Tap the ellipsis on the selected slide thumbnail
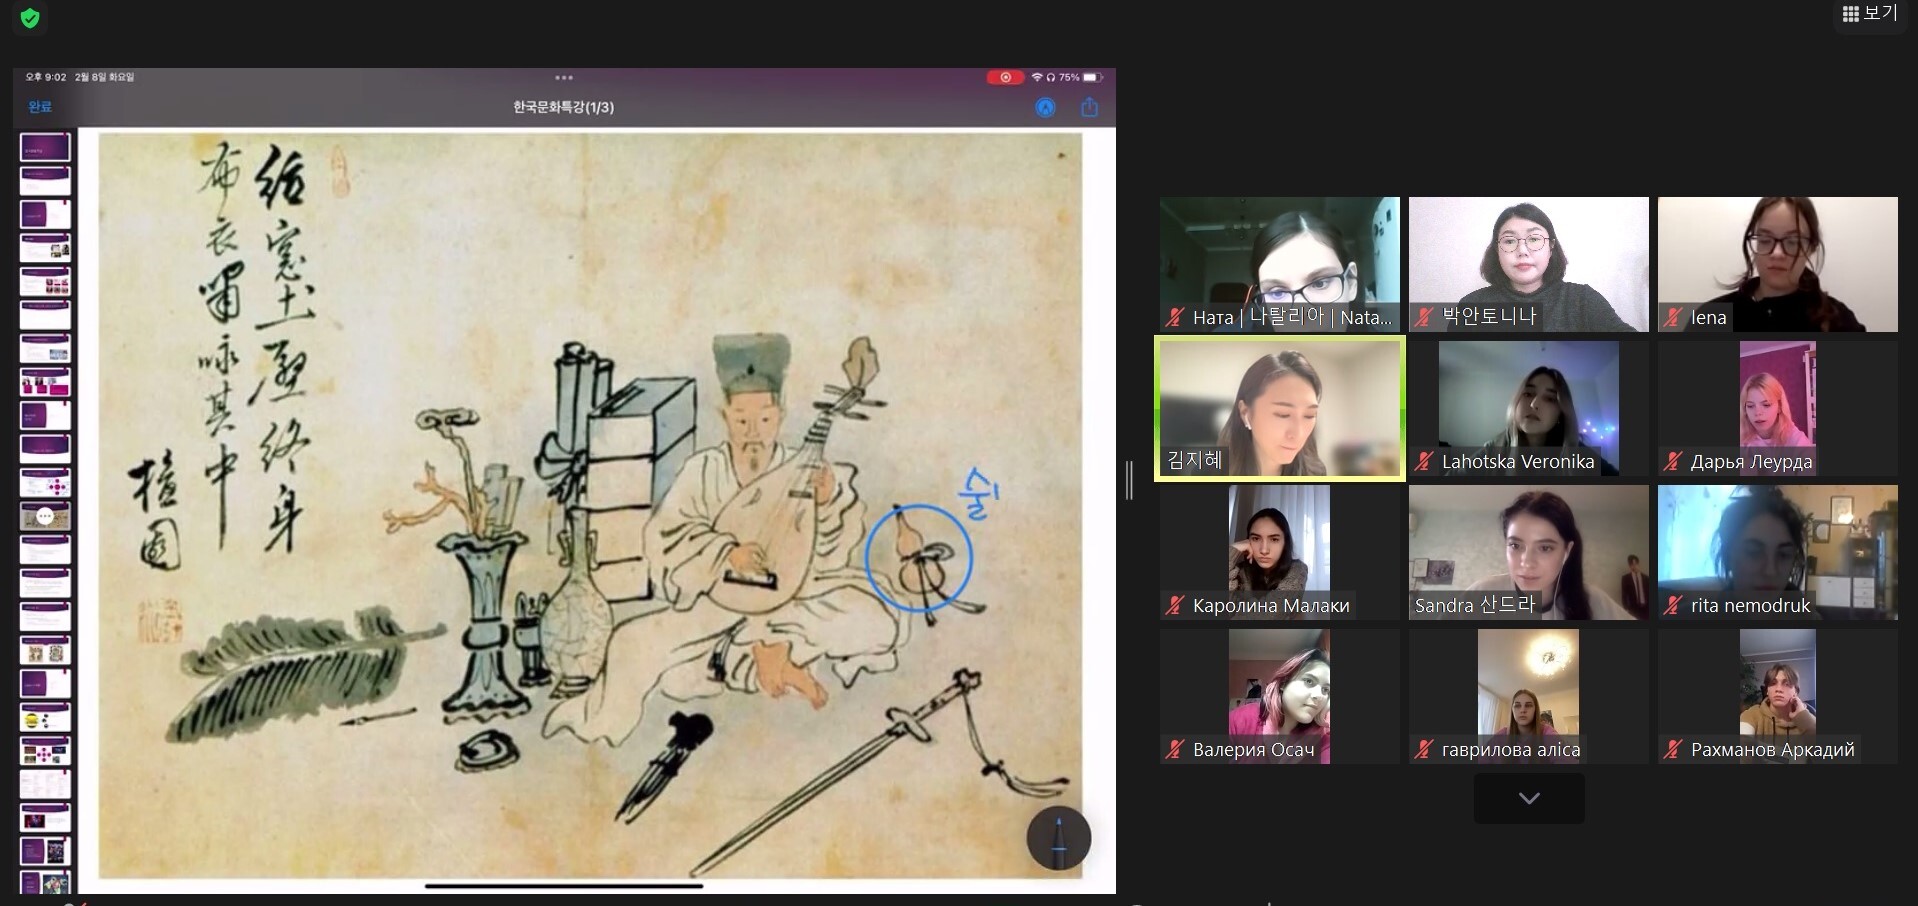Image resolution: width=1918 pixels, height=906 pixels. (45, 516)
